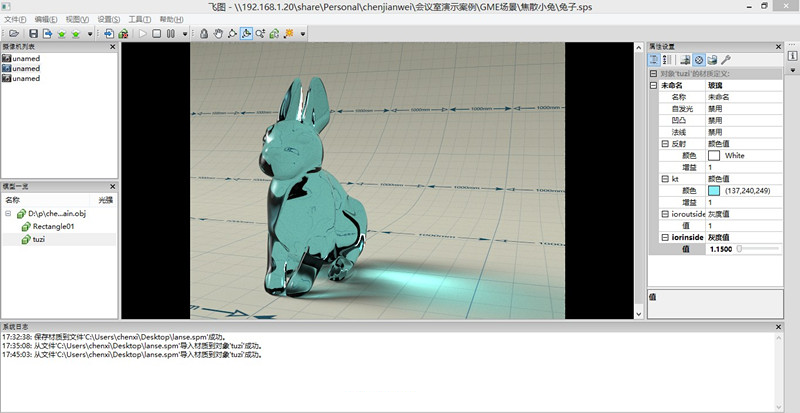This screenshot has width=800, height=413.
Task: Collapse the kt property group
Action: [x=665, y=179]
